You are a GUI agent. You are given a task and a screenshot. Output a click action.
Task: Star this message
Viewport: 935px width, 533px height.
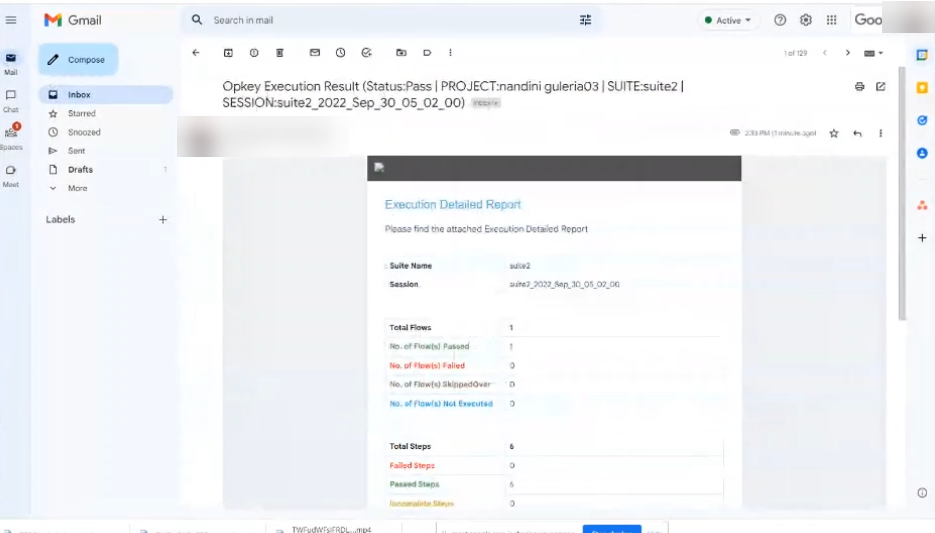pyautogui.click(x=834, y=134)
